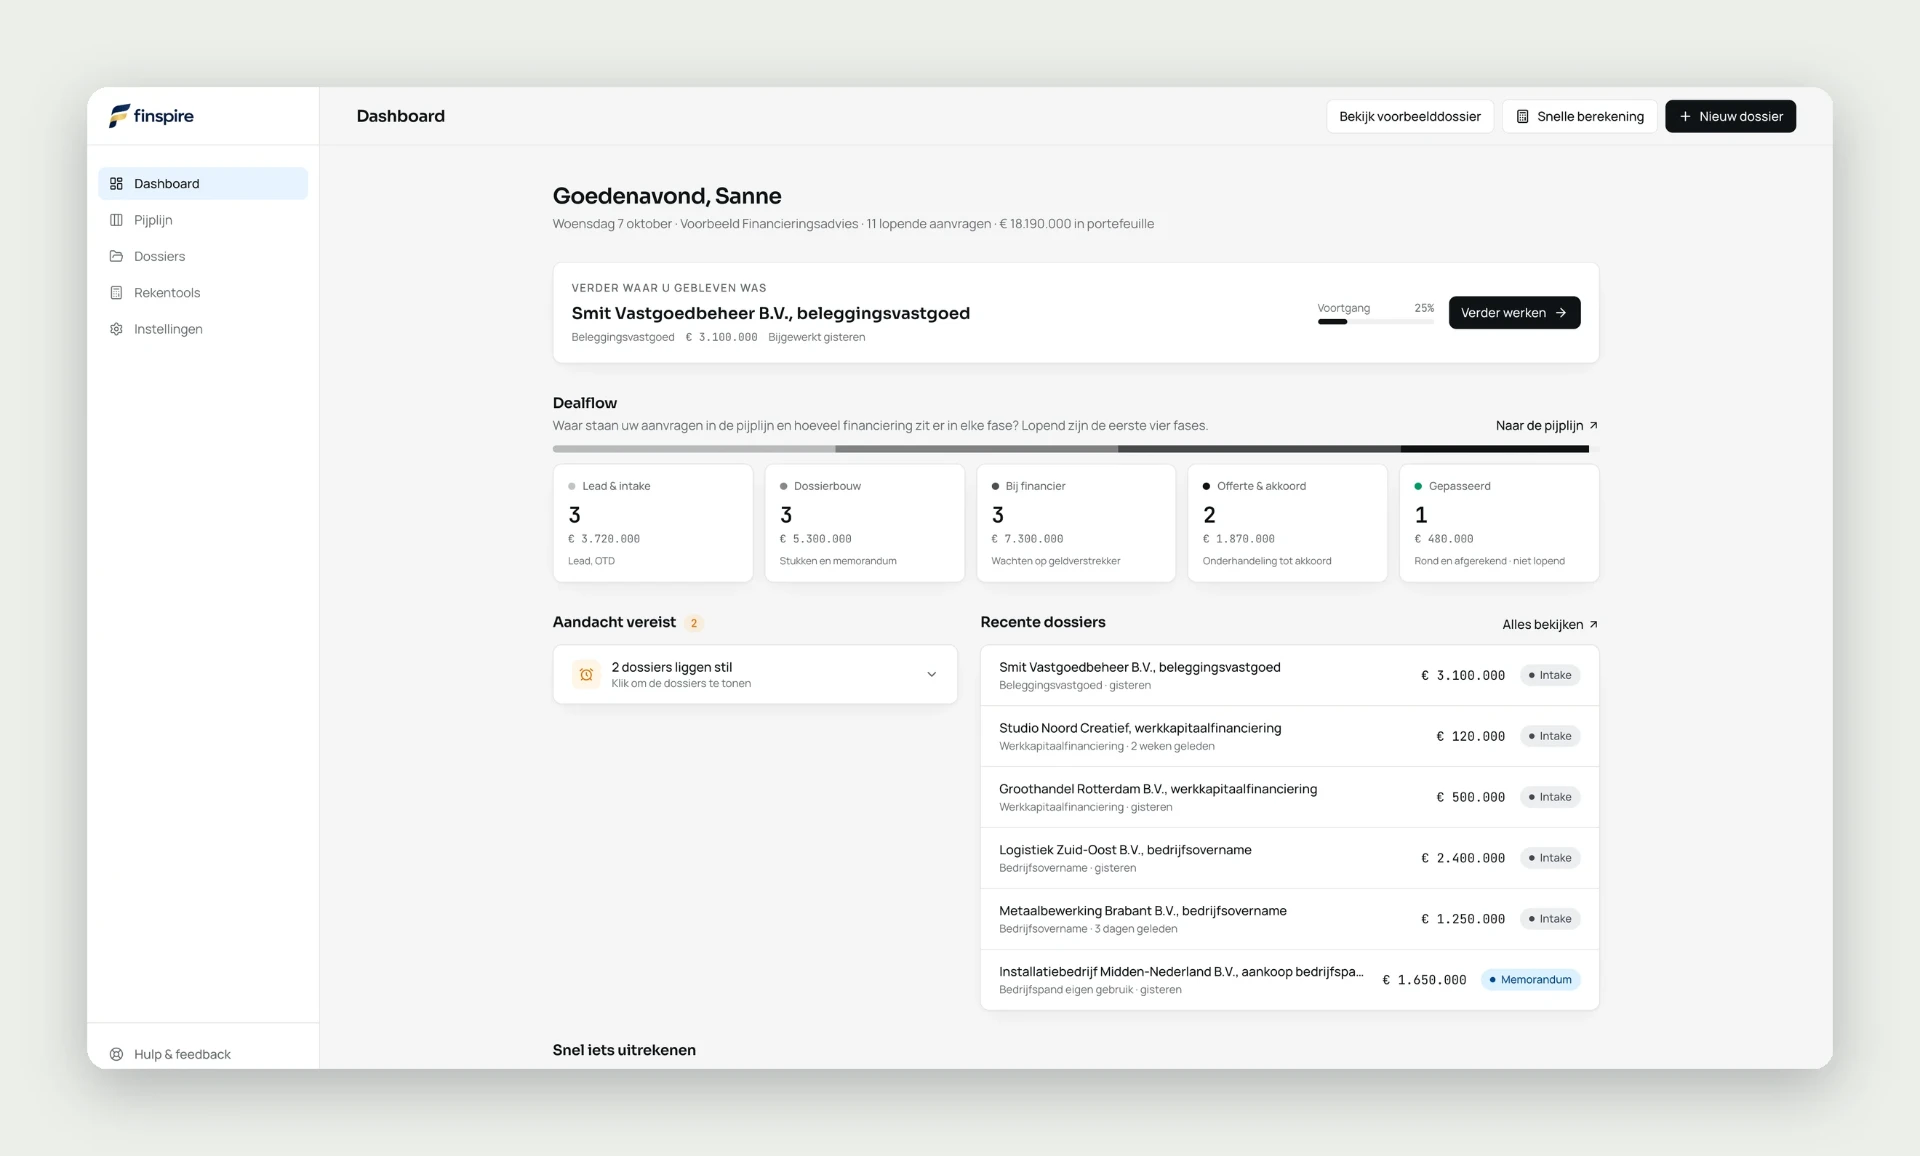Click the finspire logo
Image resolution: width=1920 pixels, height=1156 pixels.
click(151, 116)
